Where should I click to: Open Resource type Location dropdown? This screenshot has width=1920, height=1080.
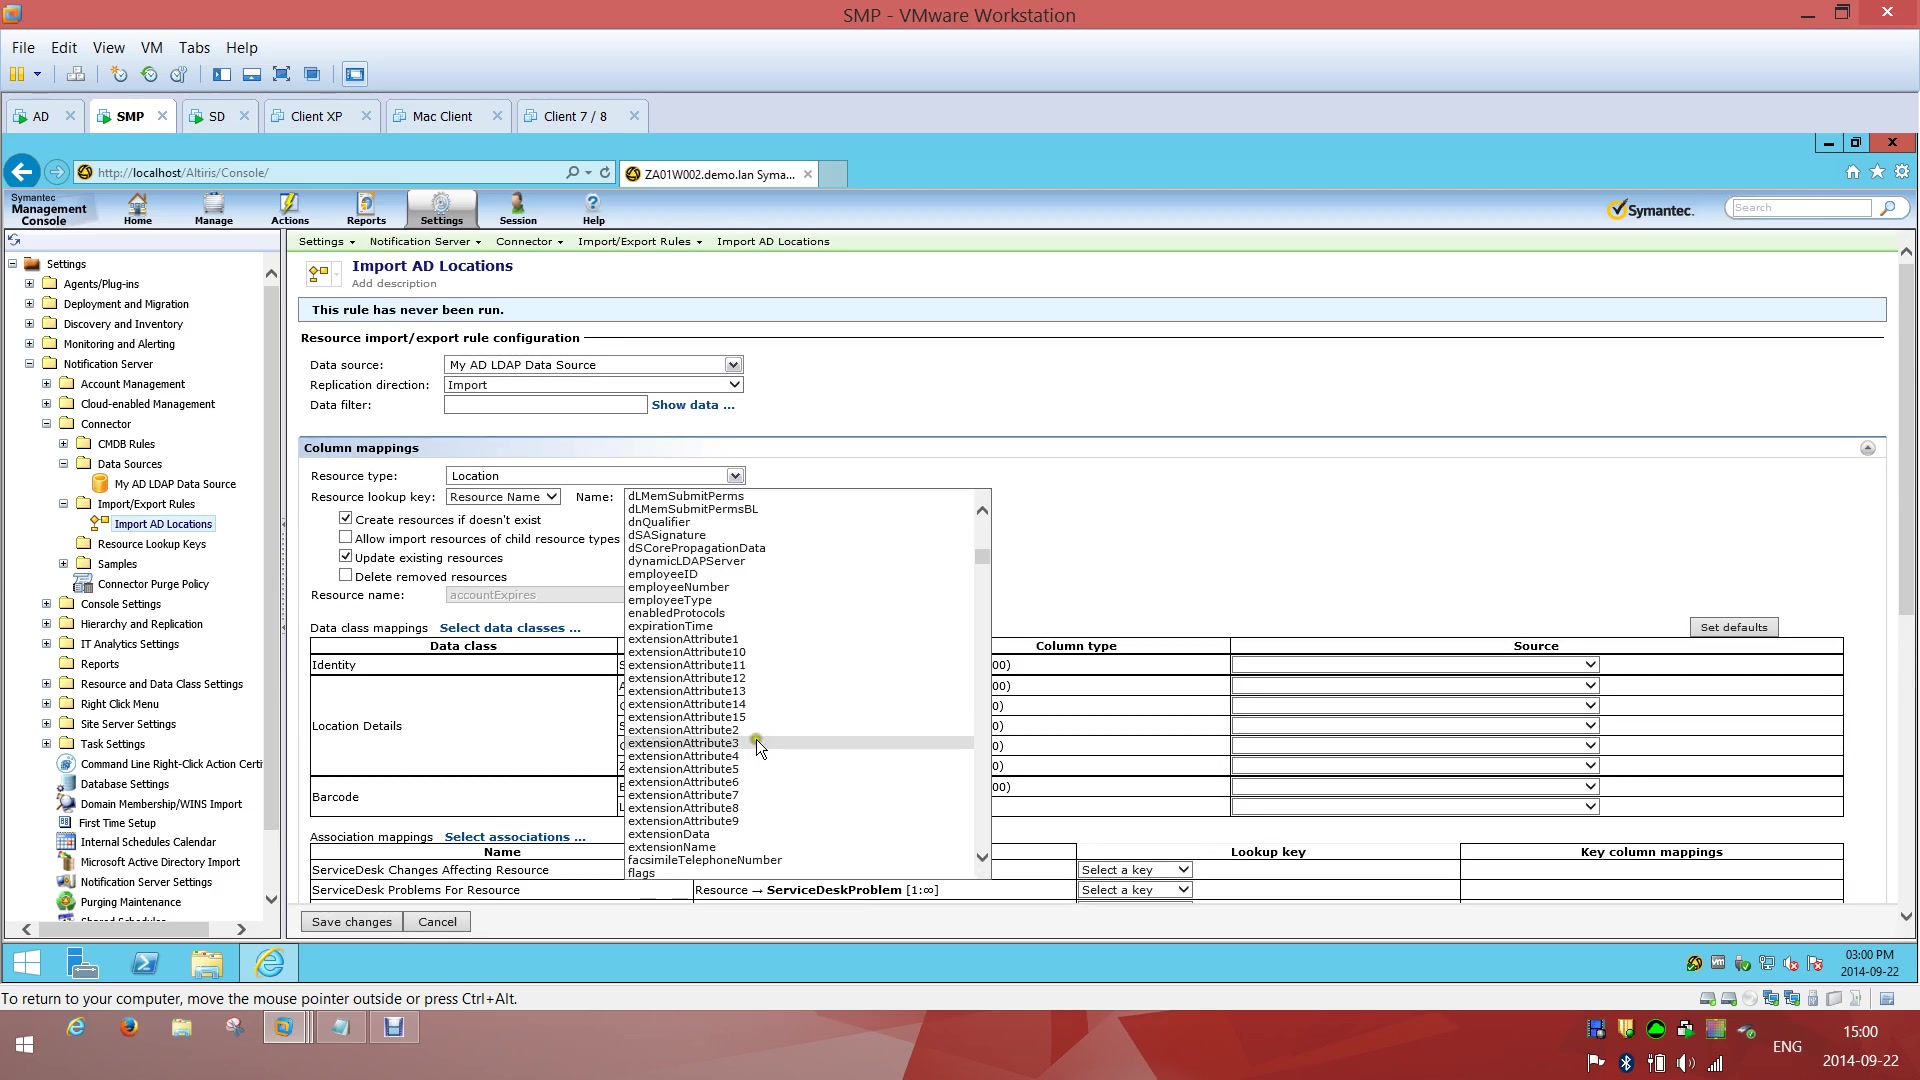pos(735,476)
